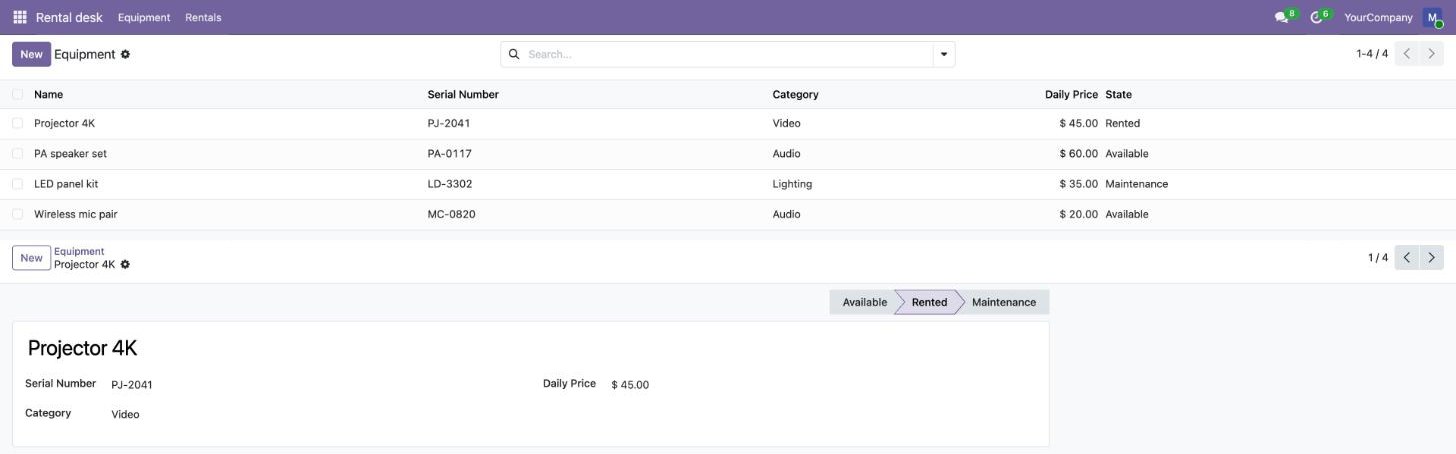Click the Video category cell in the list

786,123
